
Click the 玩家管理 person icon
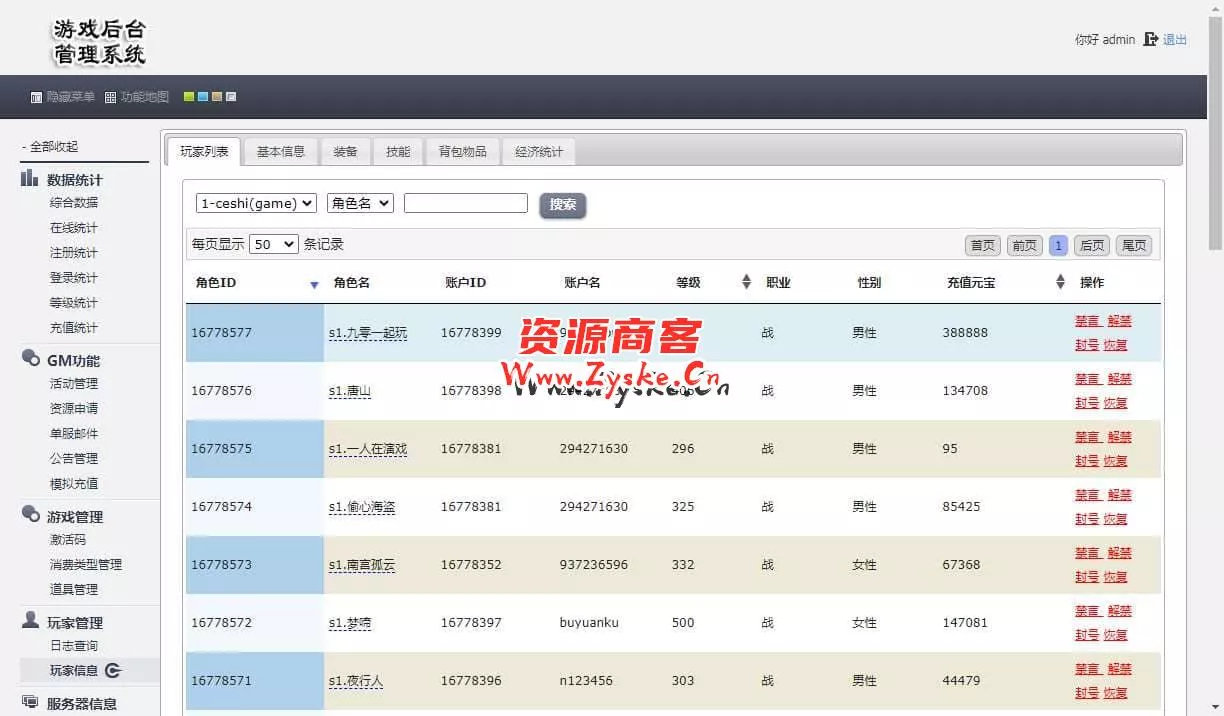pyautogui.click(x=30, y=621)
